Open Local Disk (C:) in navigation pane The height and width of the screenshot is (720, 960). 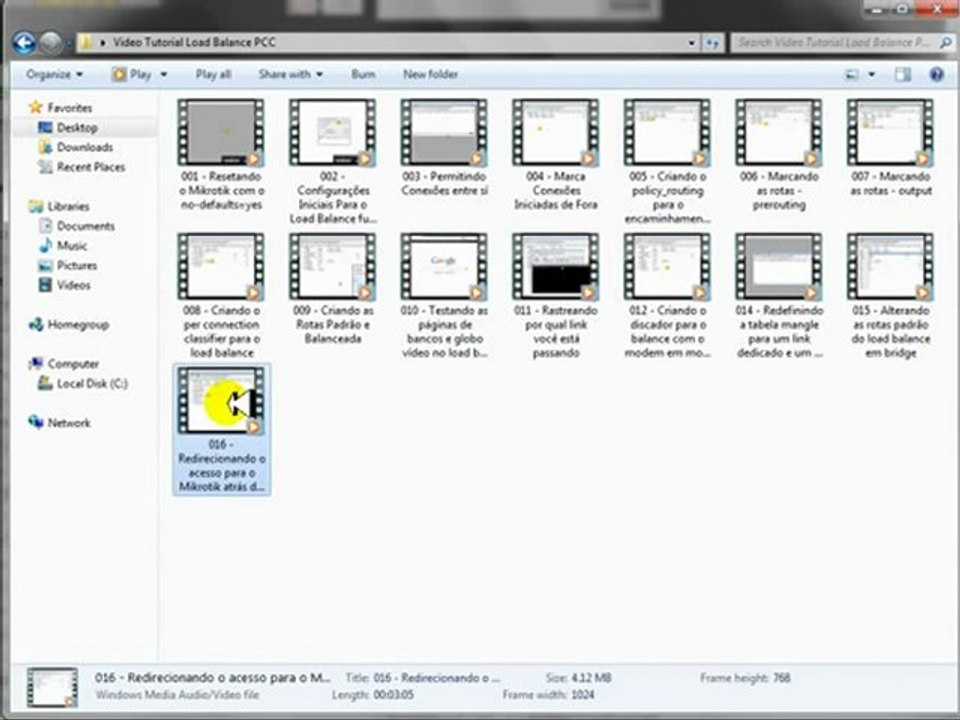tap(92, 383)
